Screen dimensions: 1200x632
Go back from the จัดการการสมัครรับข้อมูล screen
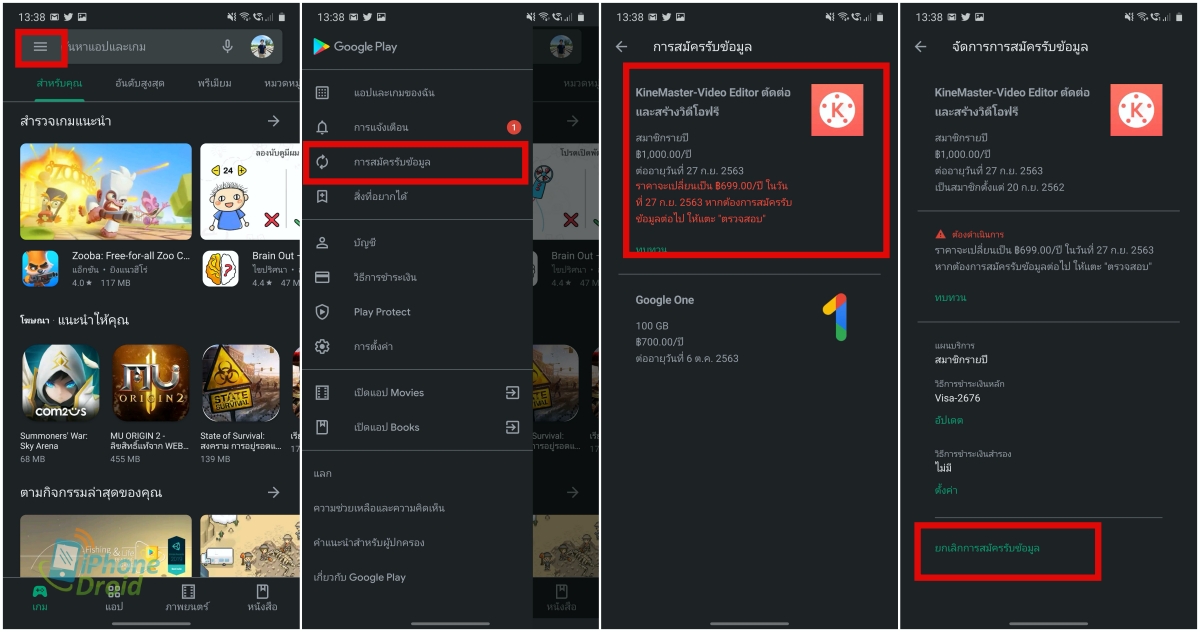[921, 47]
